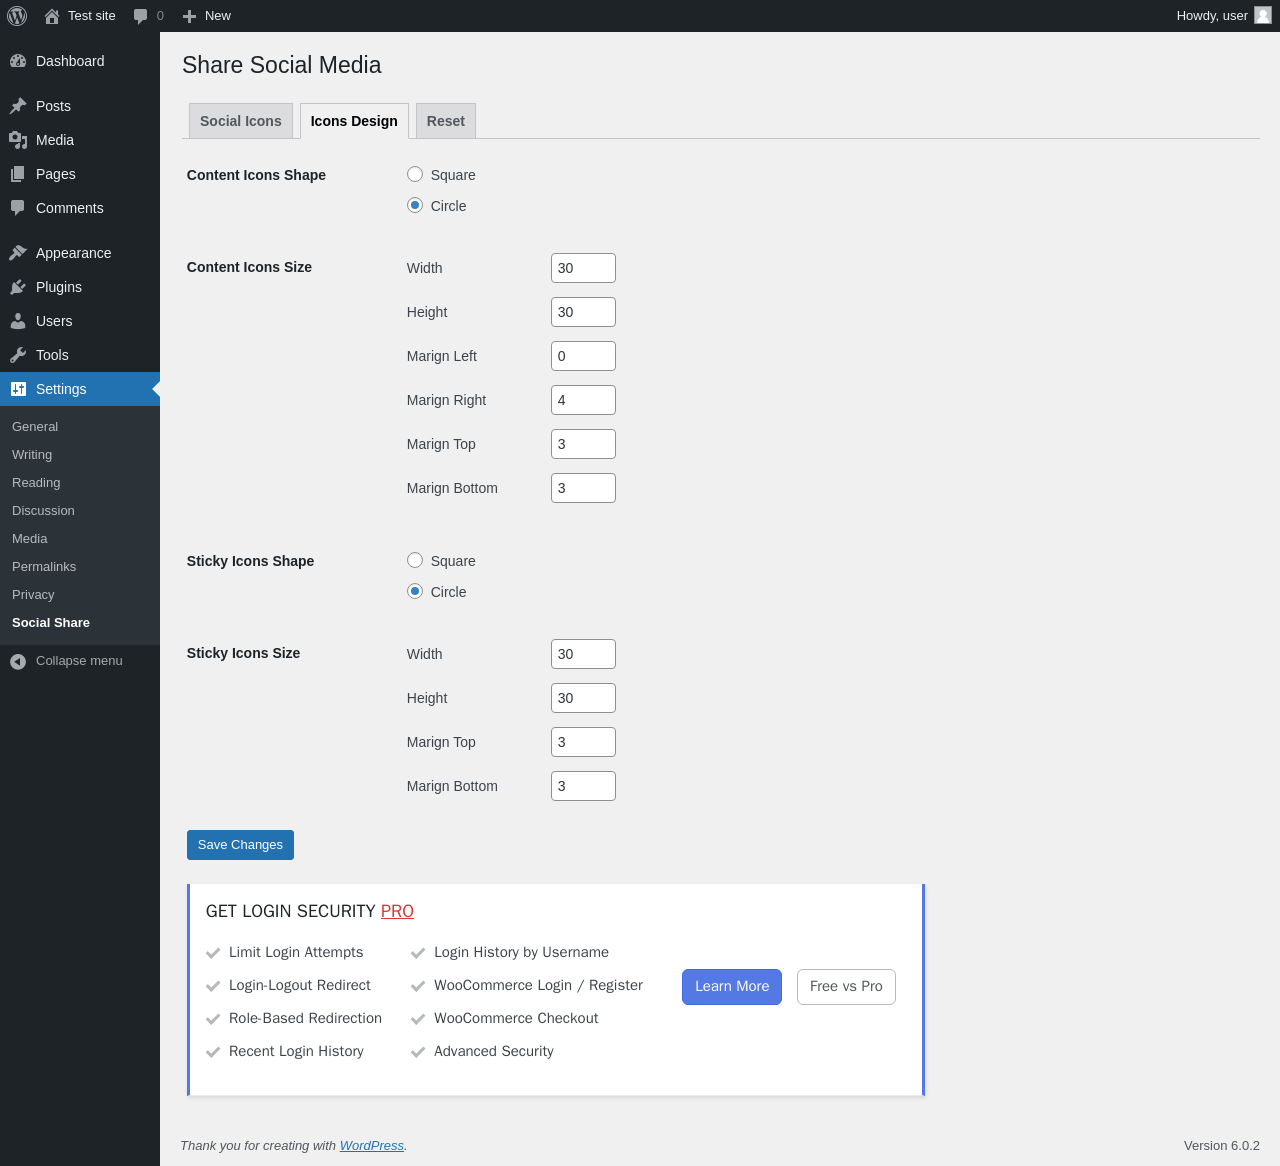Focus the Content Icons Width field
The width and height of the screenshot is (1280, 1166).
point(583,268)
